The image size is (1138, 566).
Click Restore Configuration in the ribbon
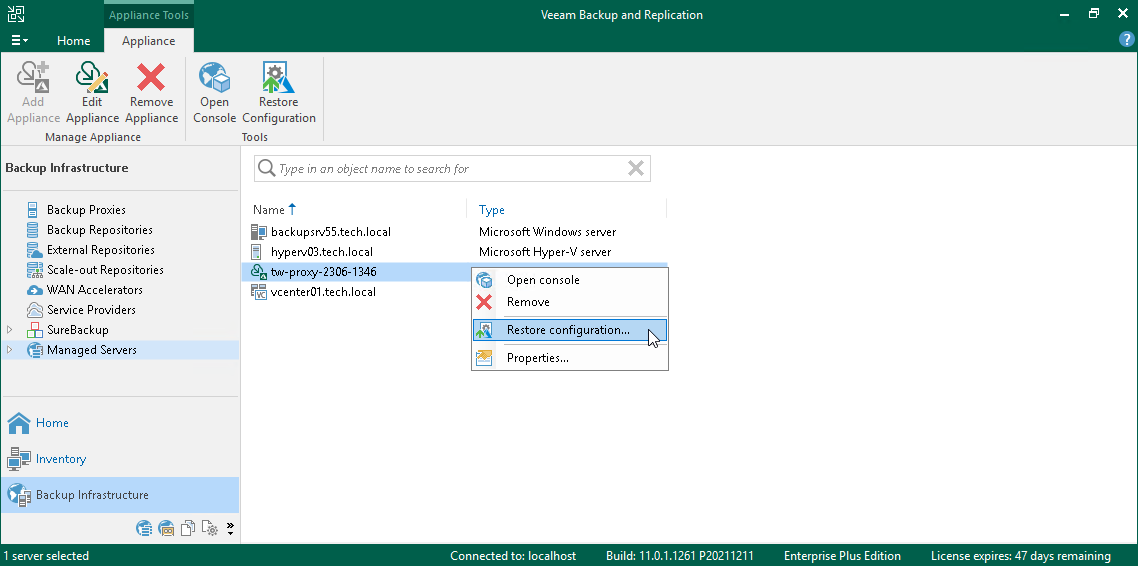pyautogui.click(x=279, y=94)
